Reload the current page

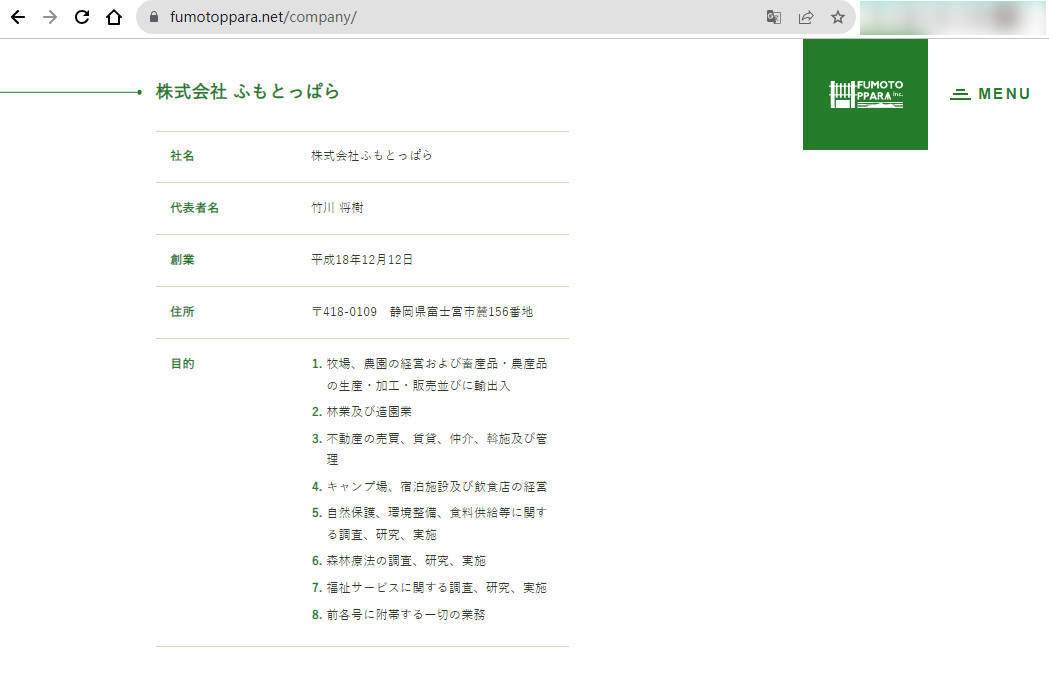click(x=82, y=17)
